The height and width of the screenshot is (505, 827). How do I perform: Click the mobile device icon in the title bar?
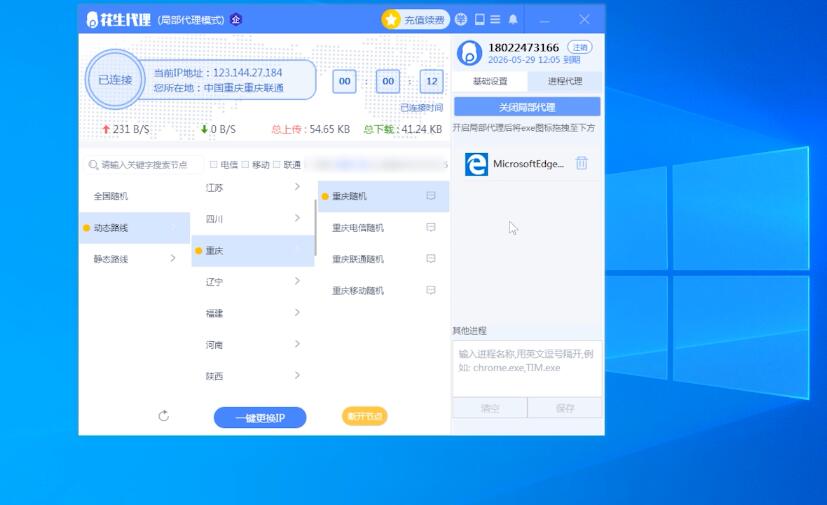(x=479, y=20)
